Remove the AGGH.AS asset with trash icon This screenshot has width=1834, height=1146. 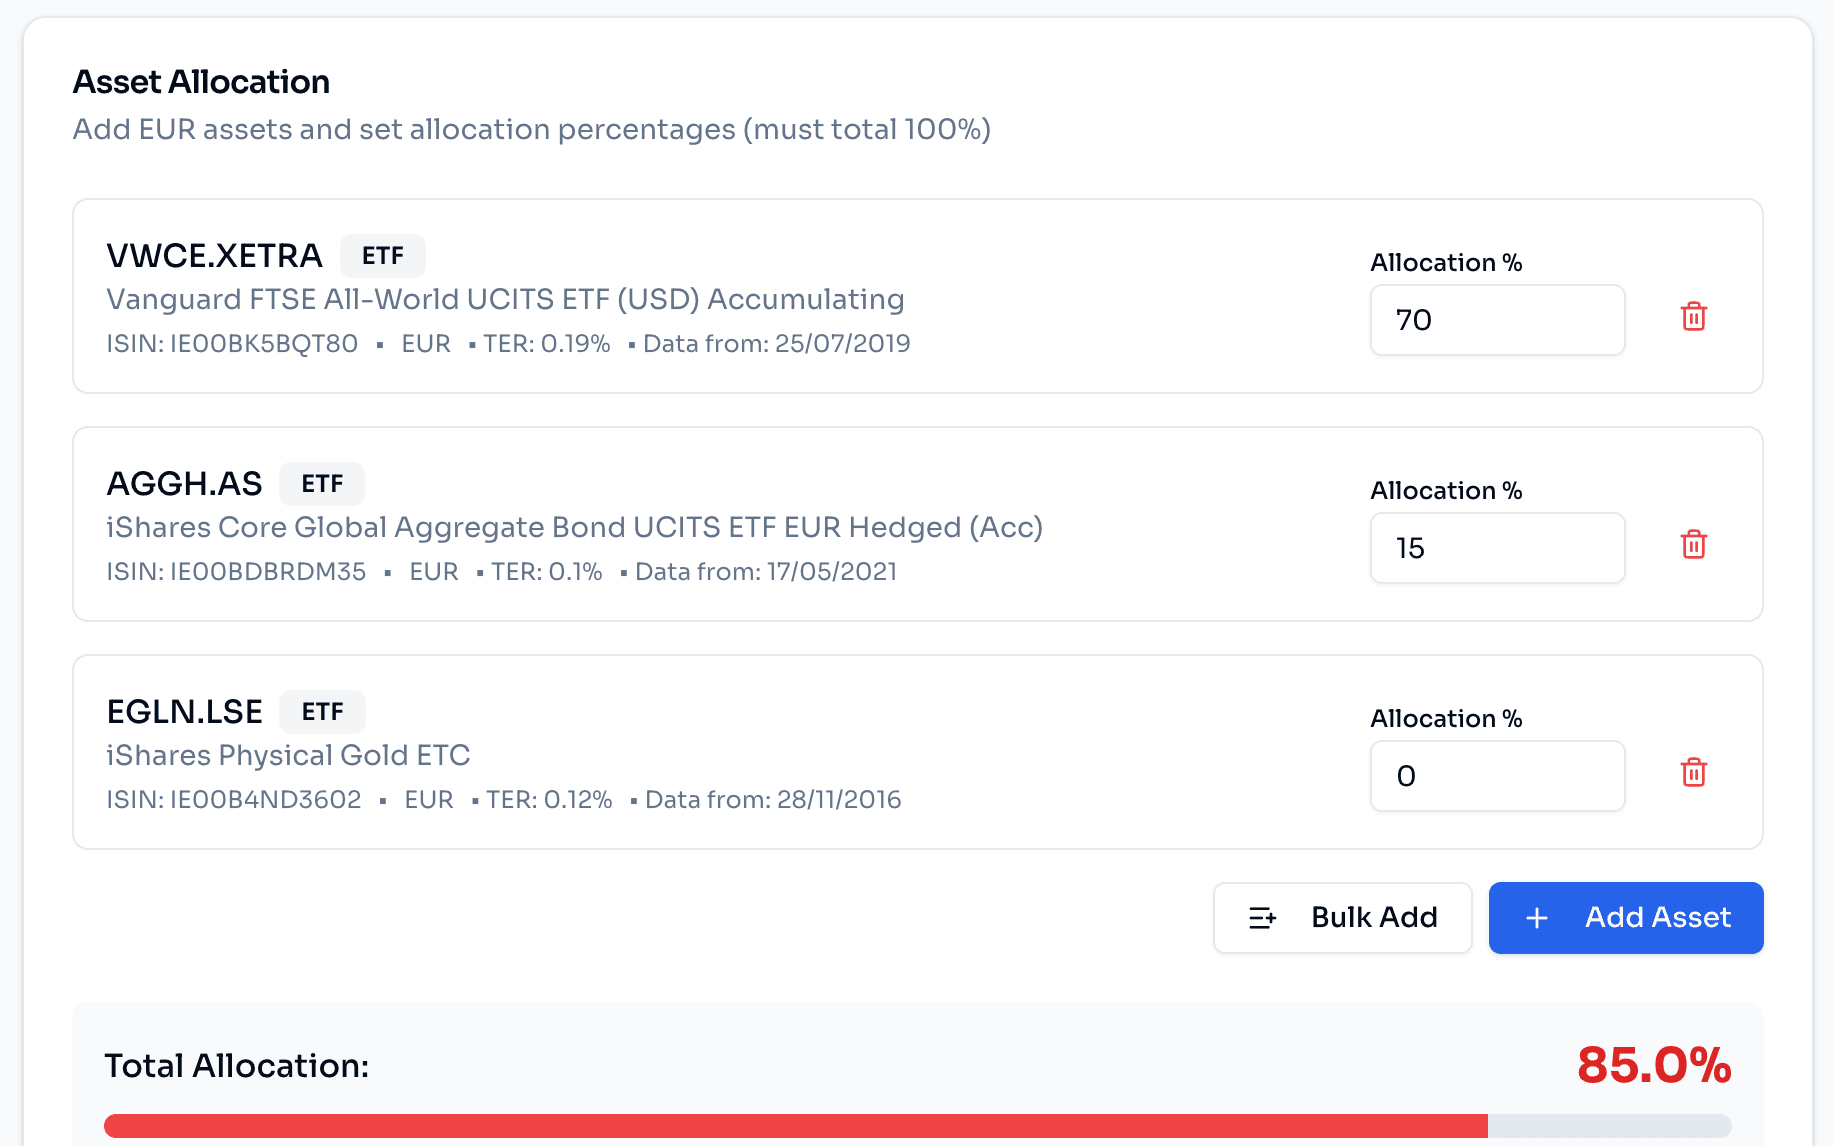click(x=1693, y=545)
